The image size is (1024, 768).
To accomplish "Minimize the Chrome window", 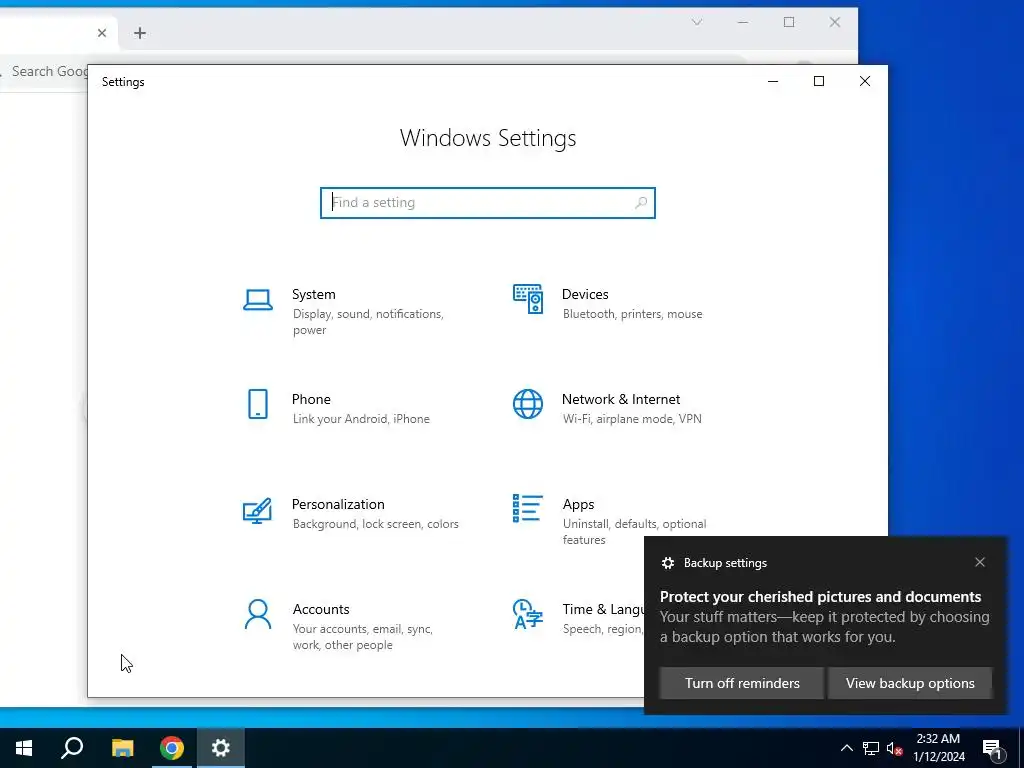I will pyautogui.click(x=743, y=22).
